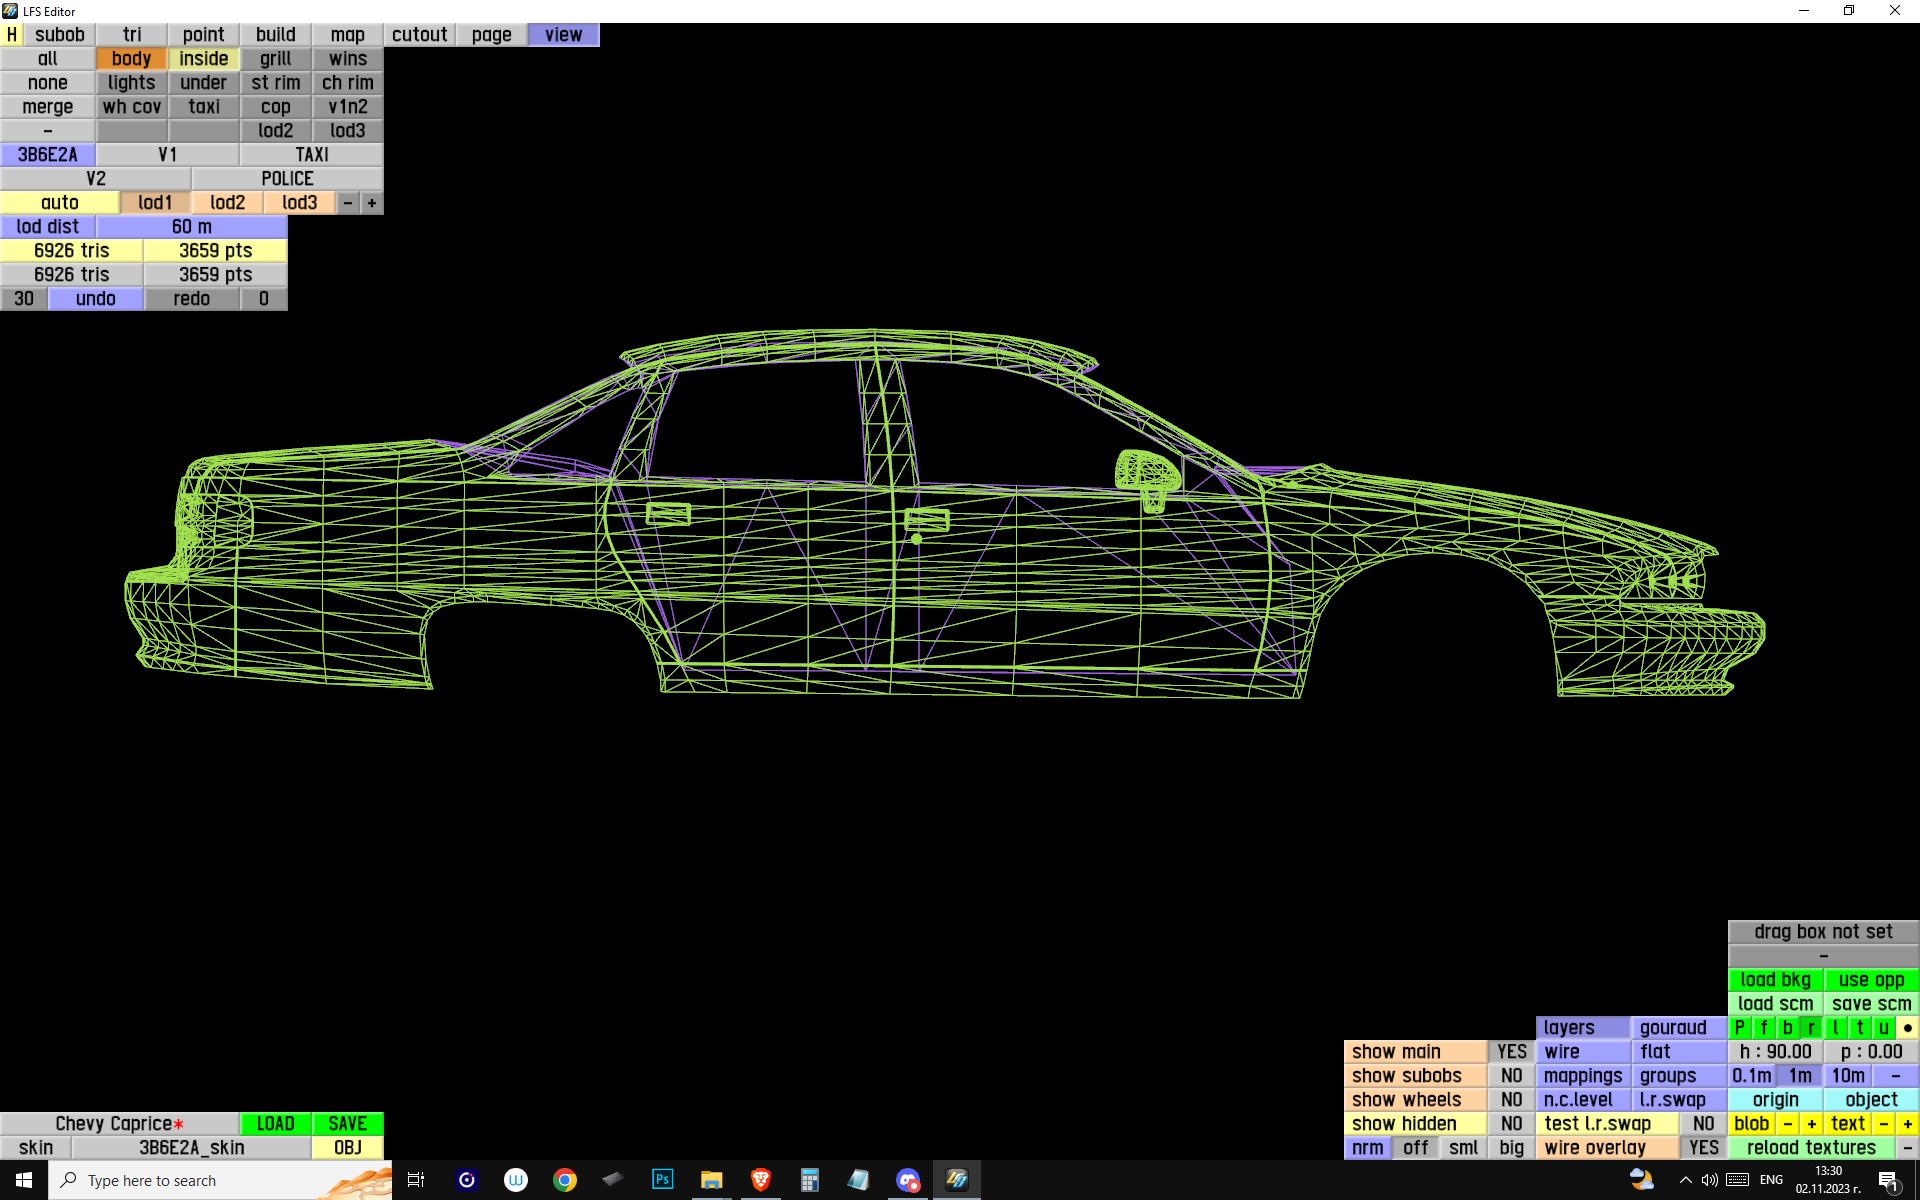Switch to the map tab
Screen dimensions: 1920x1200
pyautogui.click(x=347, y=35)
